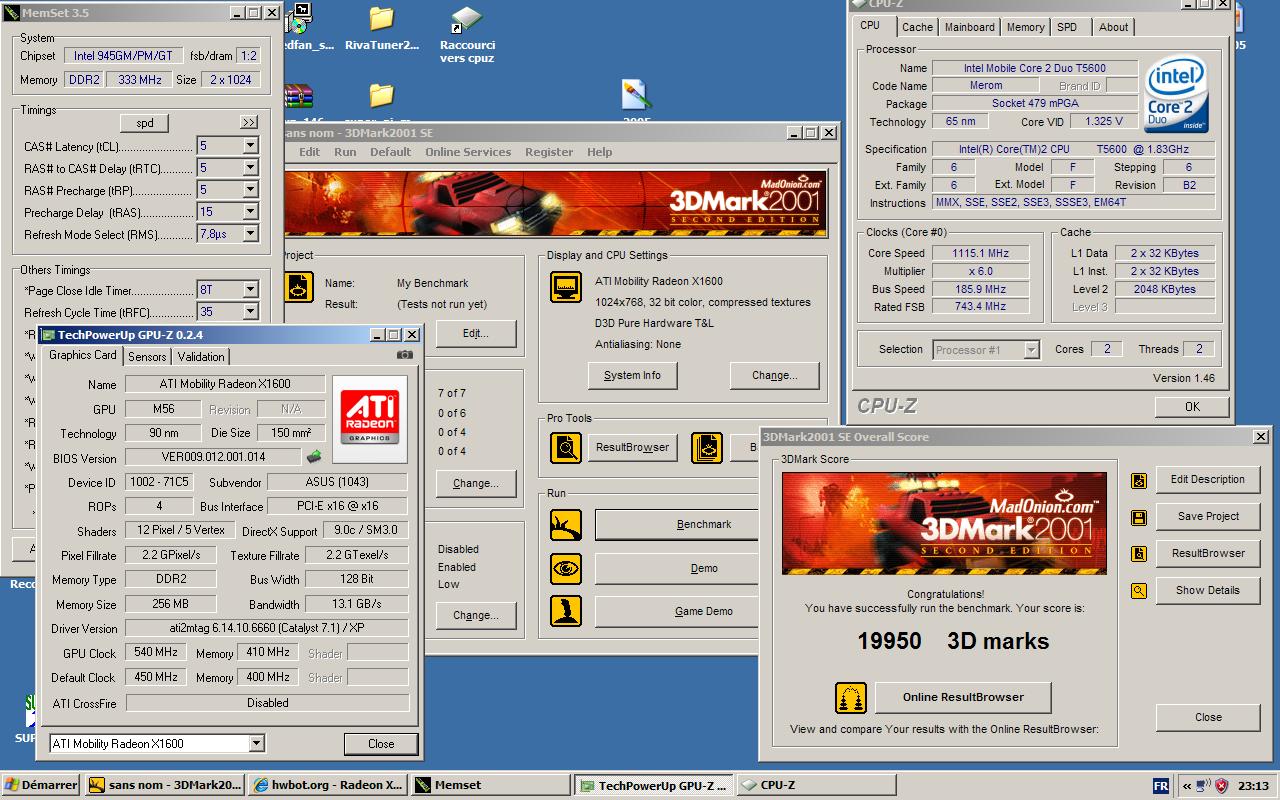Click the ResultBrowser icon in score dialog
Image resolution: width=1280 pixels, height=800 pixels.
click(1139, 554)
